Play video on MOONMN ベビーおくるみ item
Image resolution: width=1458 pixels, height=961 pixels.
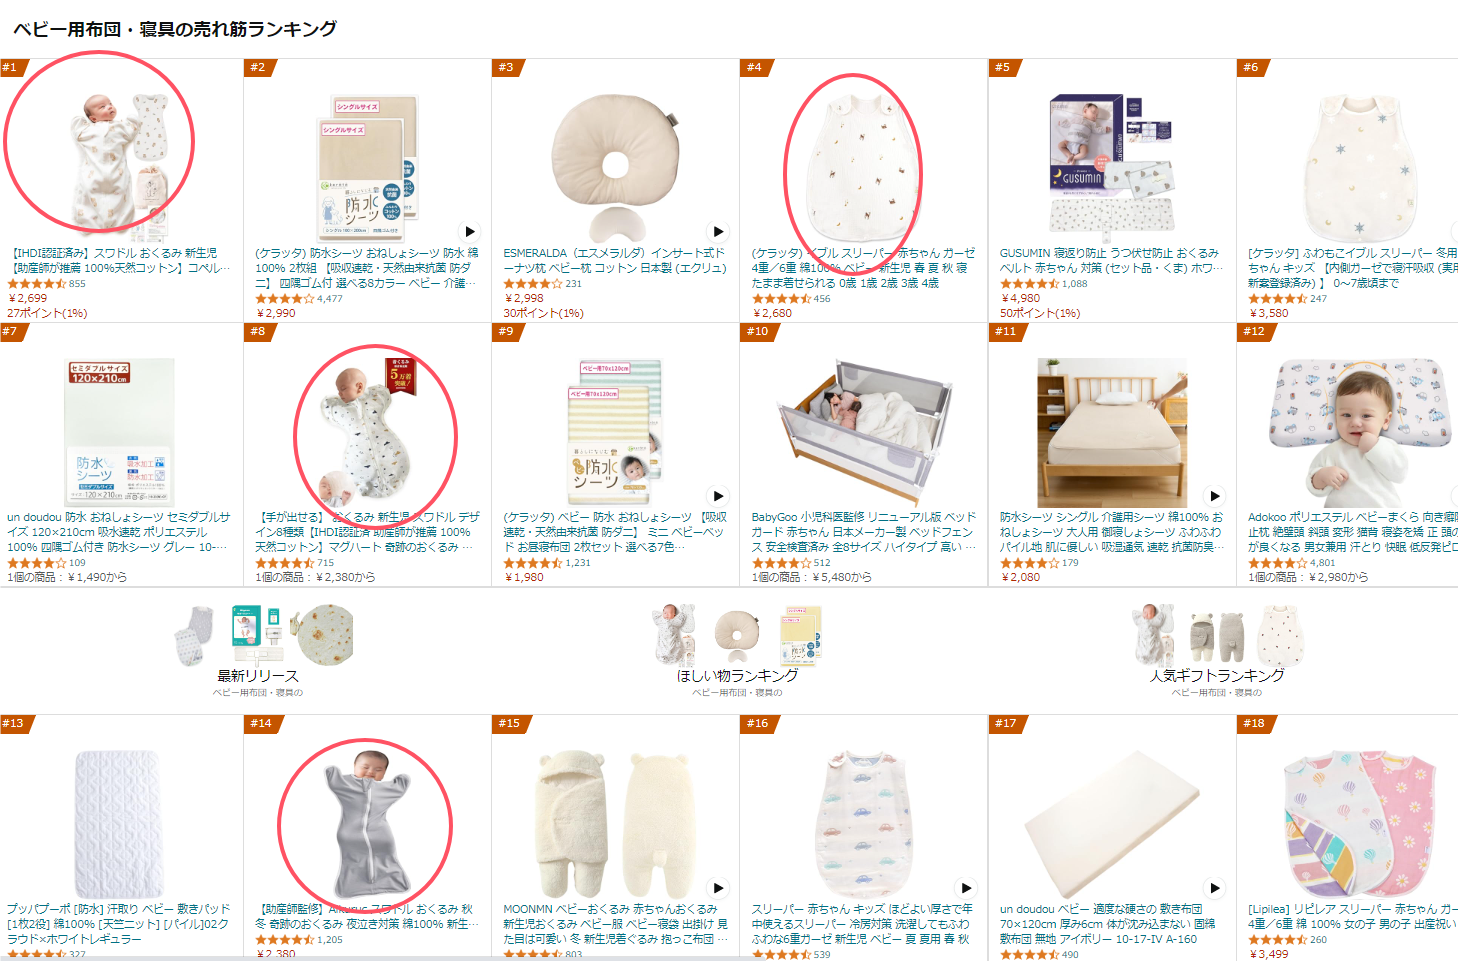pos(718,888)
